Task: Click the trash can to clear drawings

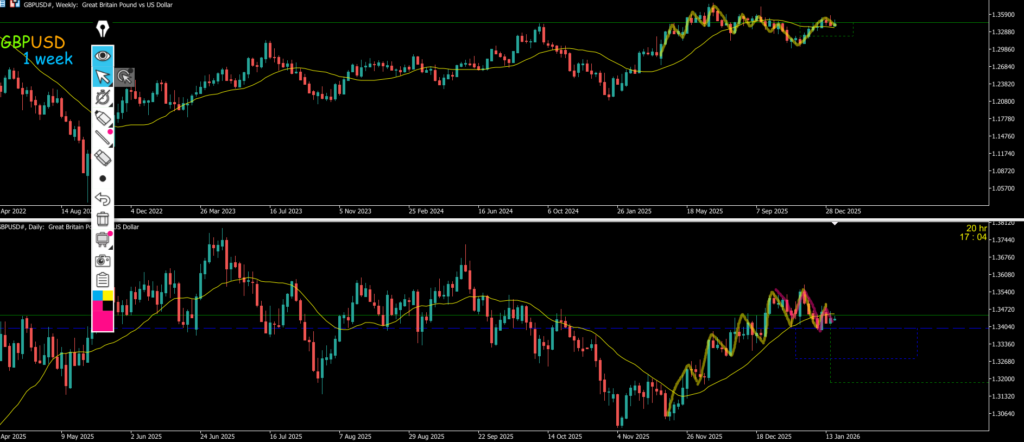Action: [102, 218]
